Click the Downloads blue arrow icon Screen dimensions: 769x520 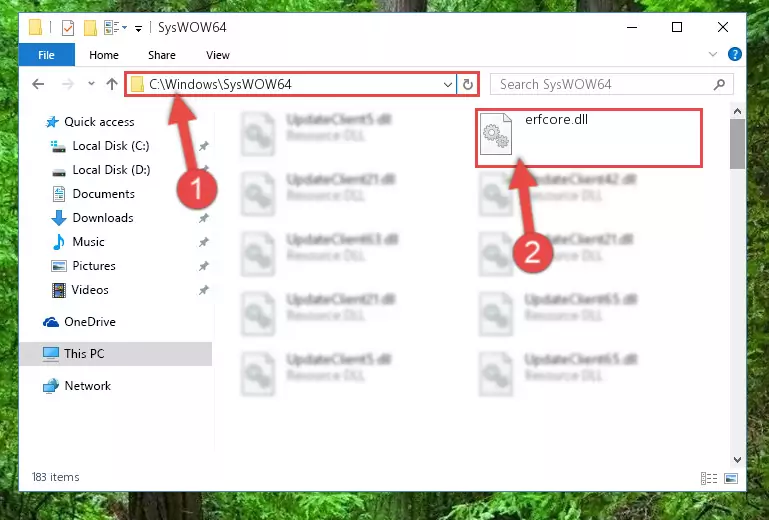59,218
